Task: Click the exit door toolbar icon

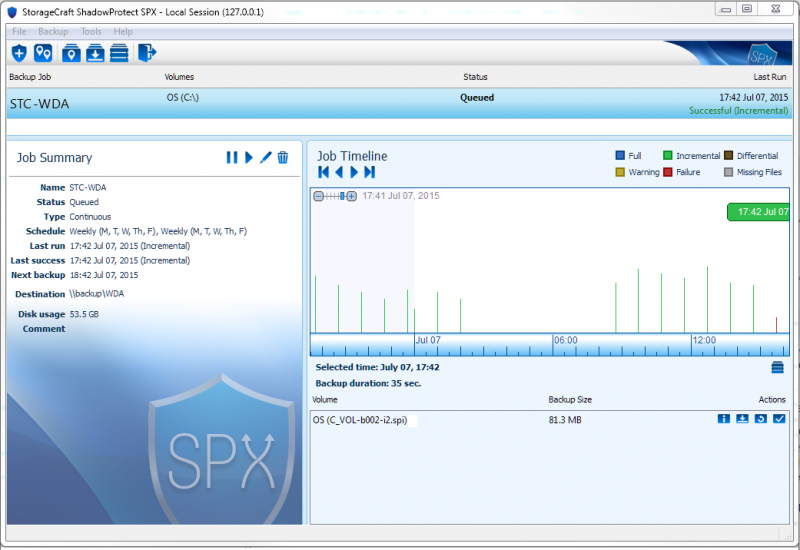Action: click(x=147, y=53)
